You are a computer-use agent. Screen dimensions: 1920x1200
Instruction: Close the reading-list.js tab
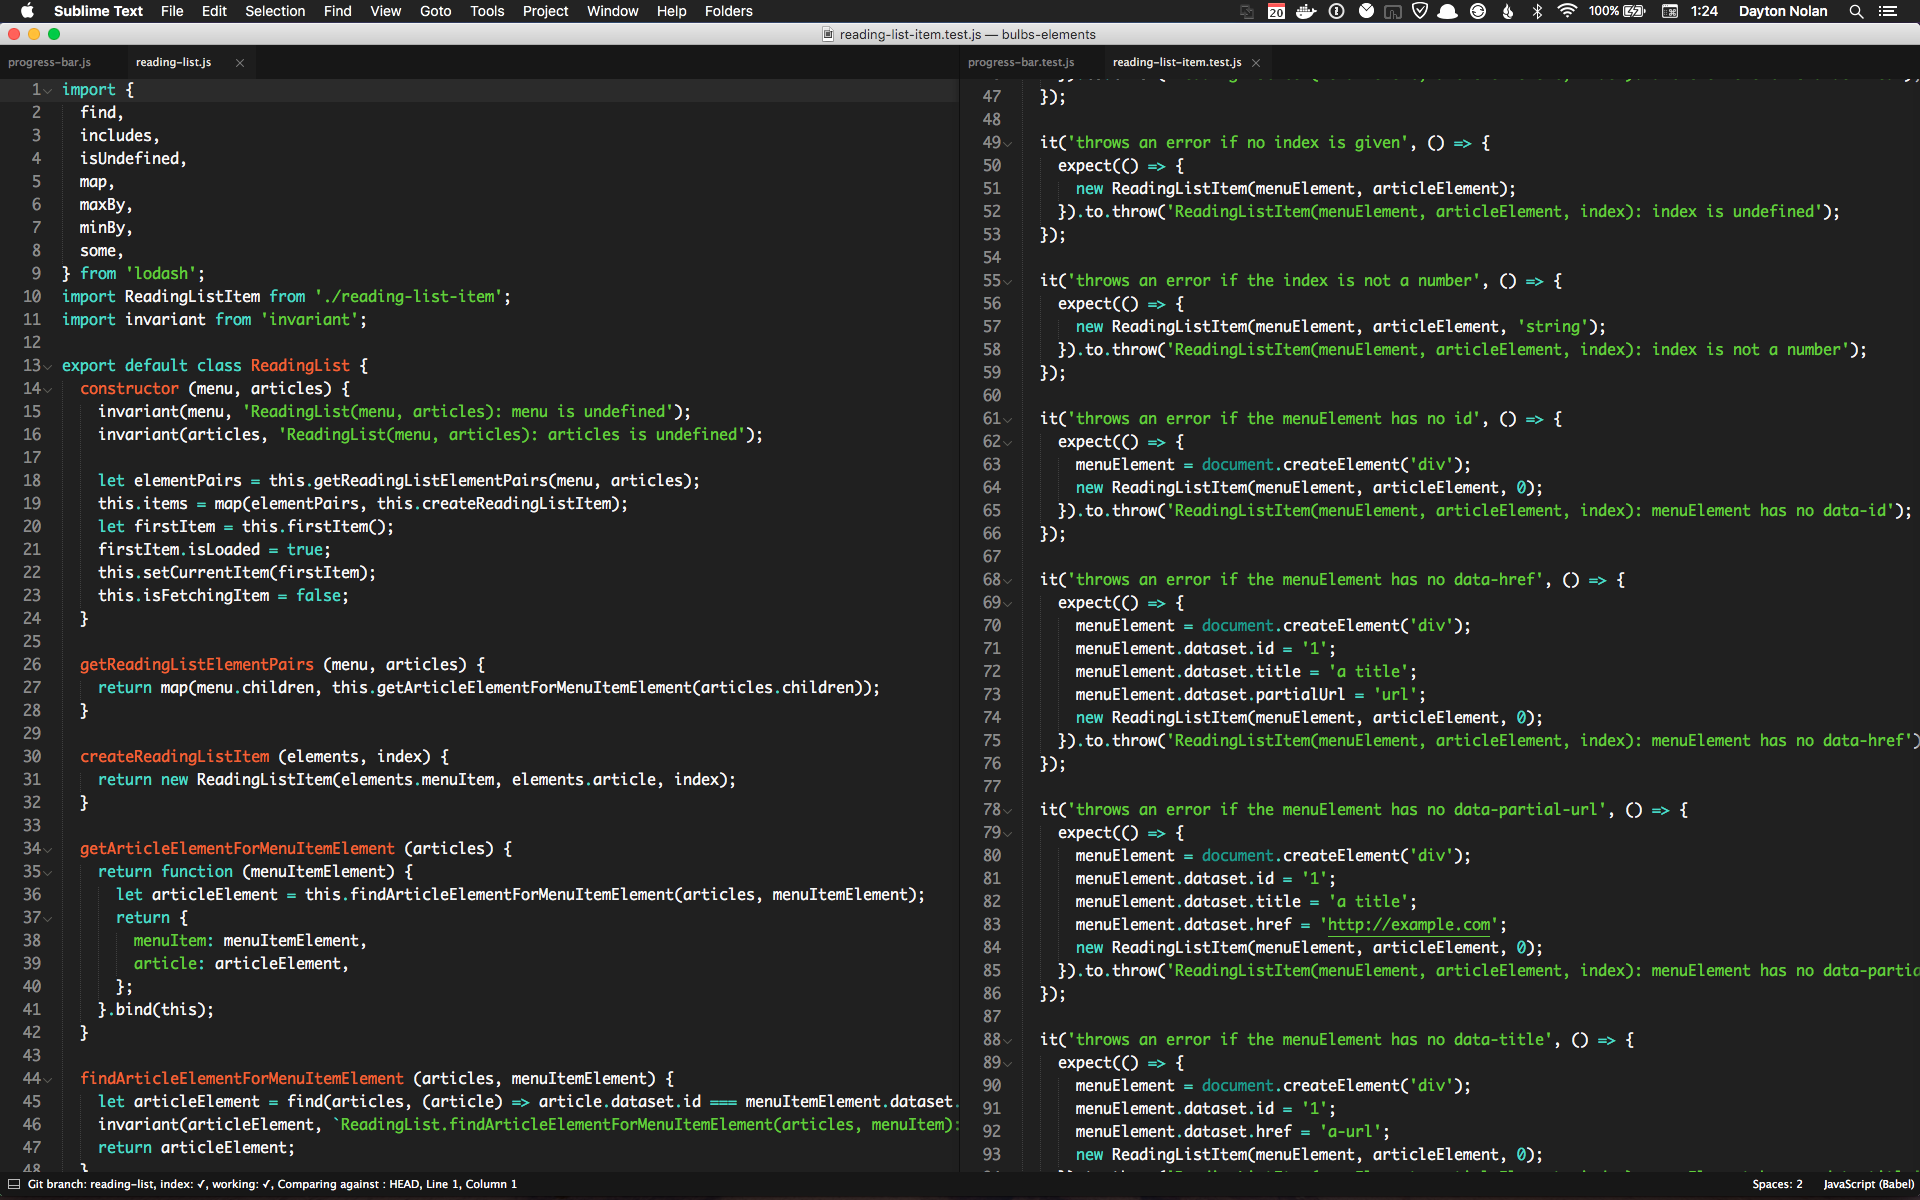(240, 62)
